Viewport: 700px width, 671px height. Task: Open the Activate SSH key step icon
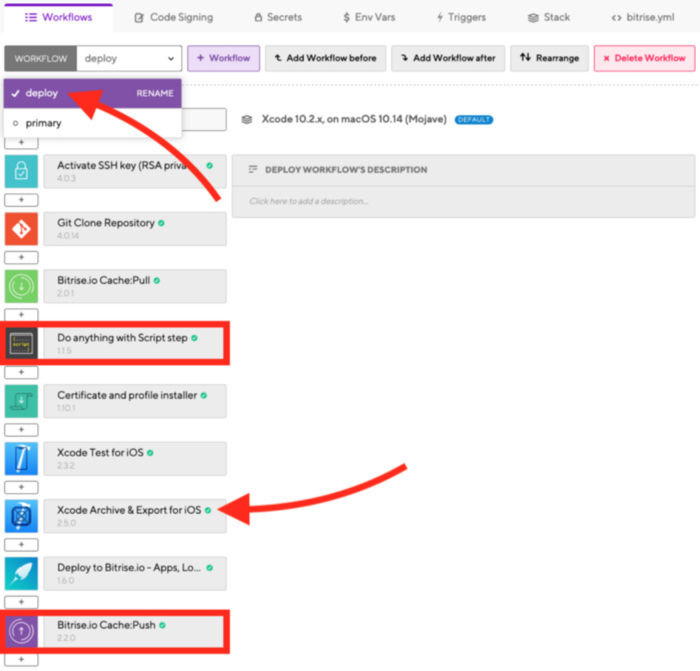[21, 171]
